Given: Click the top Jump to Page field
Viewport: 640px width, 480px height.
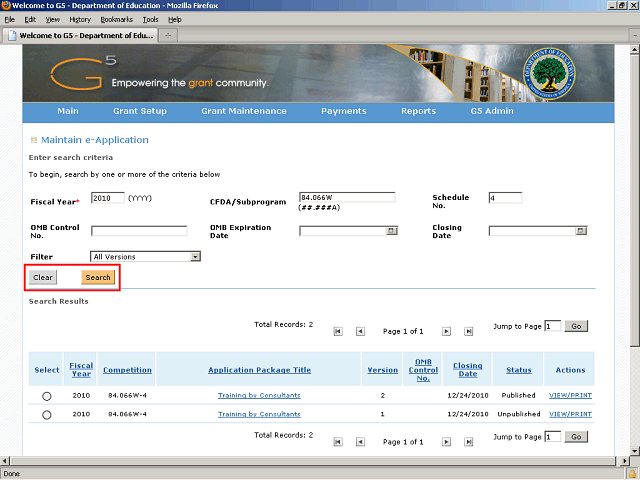Looking at the screenshot, I should coord(553,326).
